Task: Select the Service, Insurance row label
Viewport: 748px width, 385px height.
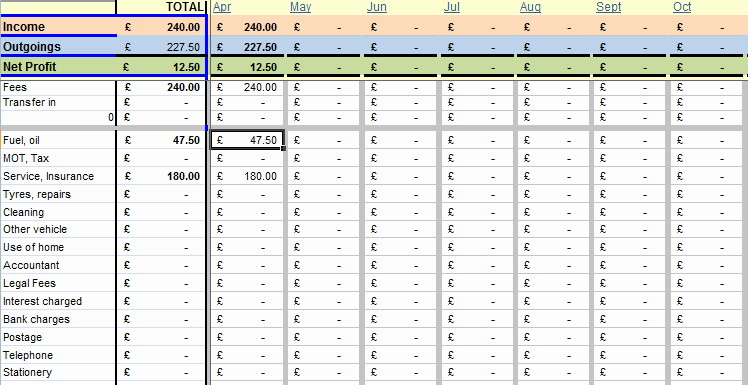Action: pos(58,176)
